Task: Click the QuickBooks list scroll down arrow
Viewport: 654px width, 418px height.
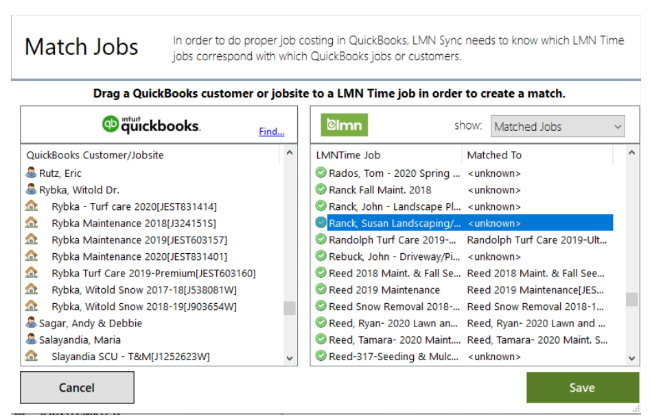Action: tap(290, 358)
